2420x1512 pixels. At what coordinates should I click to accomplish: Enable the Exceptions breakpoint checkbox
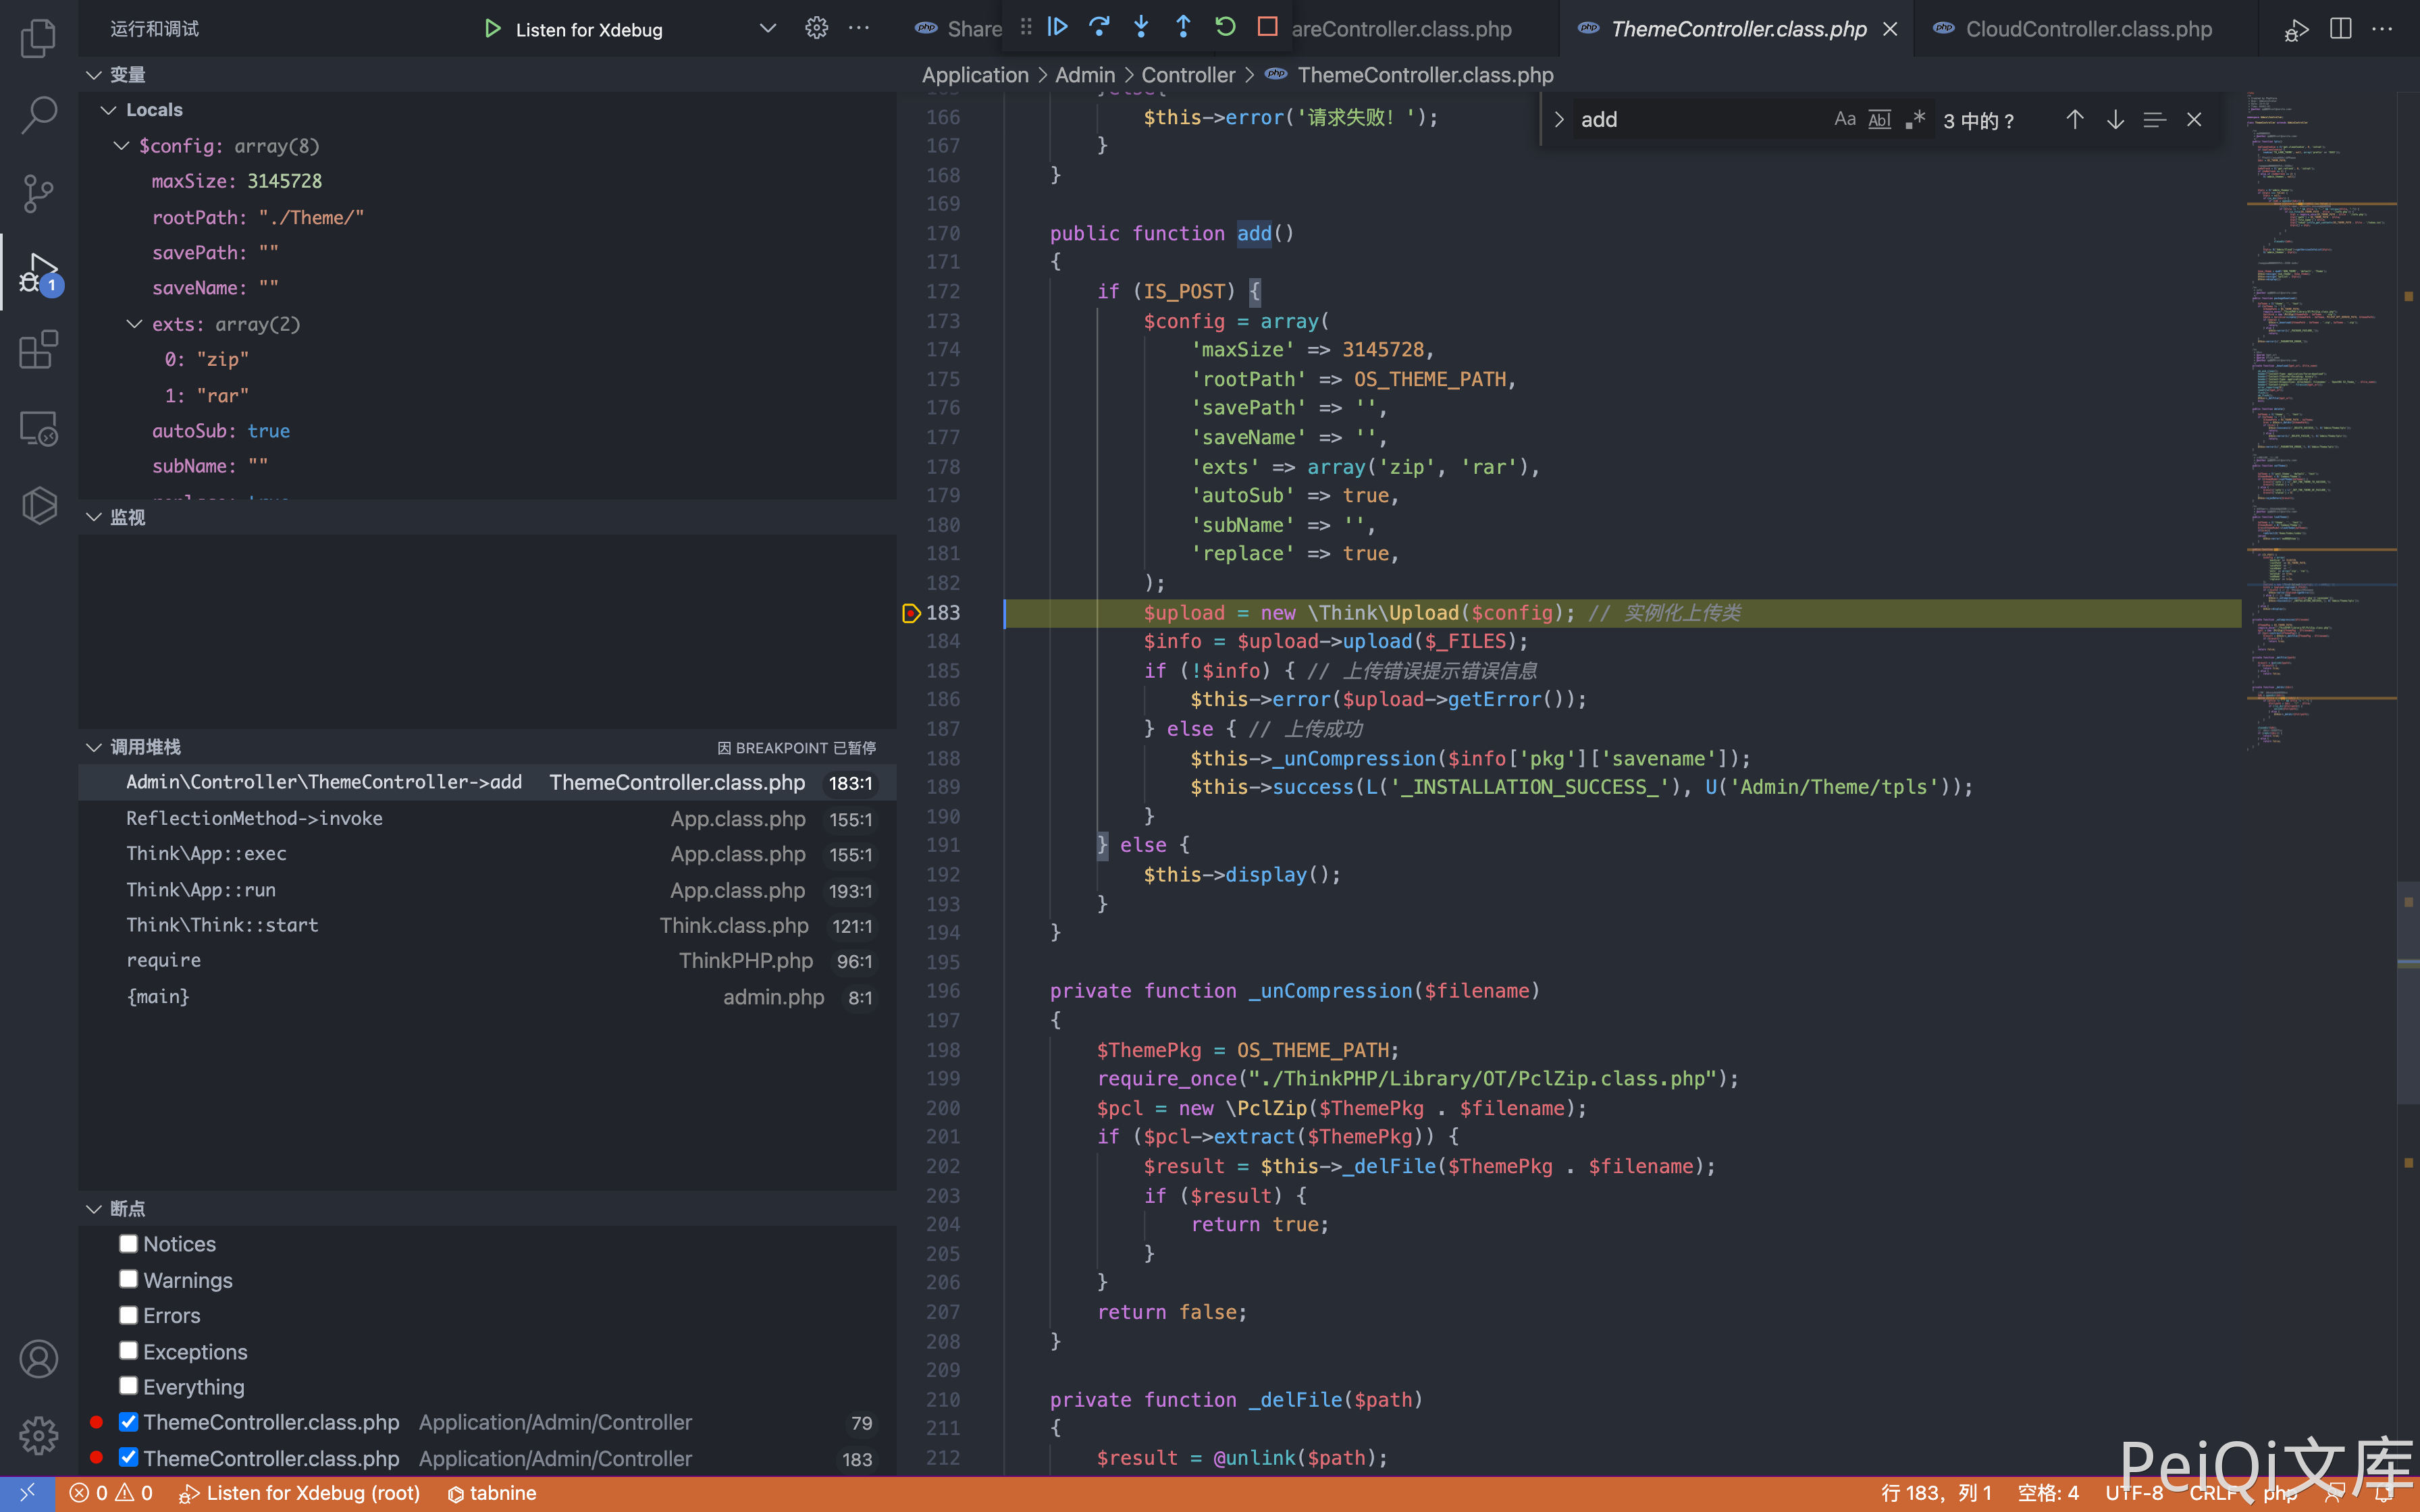click(128, 1350)
